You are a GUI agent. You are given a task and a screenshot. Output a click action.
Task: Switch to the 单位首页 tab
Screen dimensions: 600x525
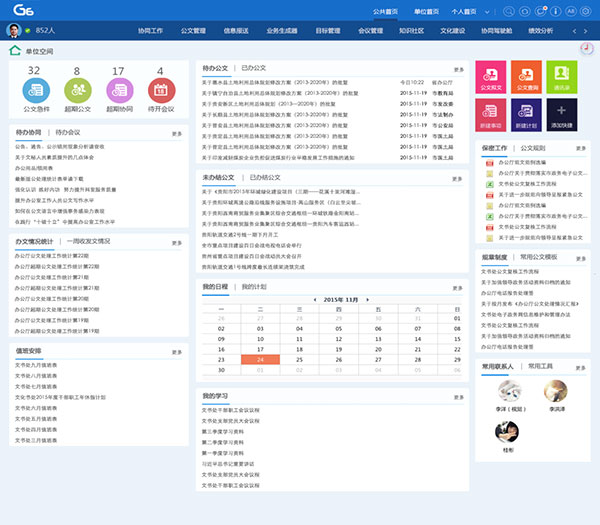(x=426, y=11)
